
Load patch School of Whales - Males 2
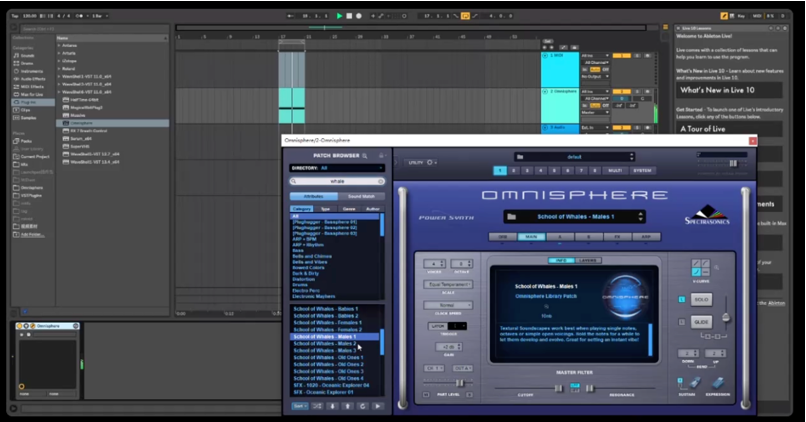[325, 343]
